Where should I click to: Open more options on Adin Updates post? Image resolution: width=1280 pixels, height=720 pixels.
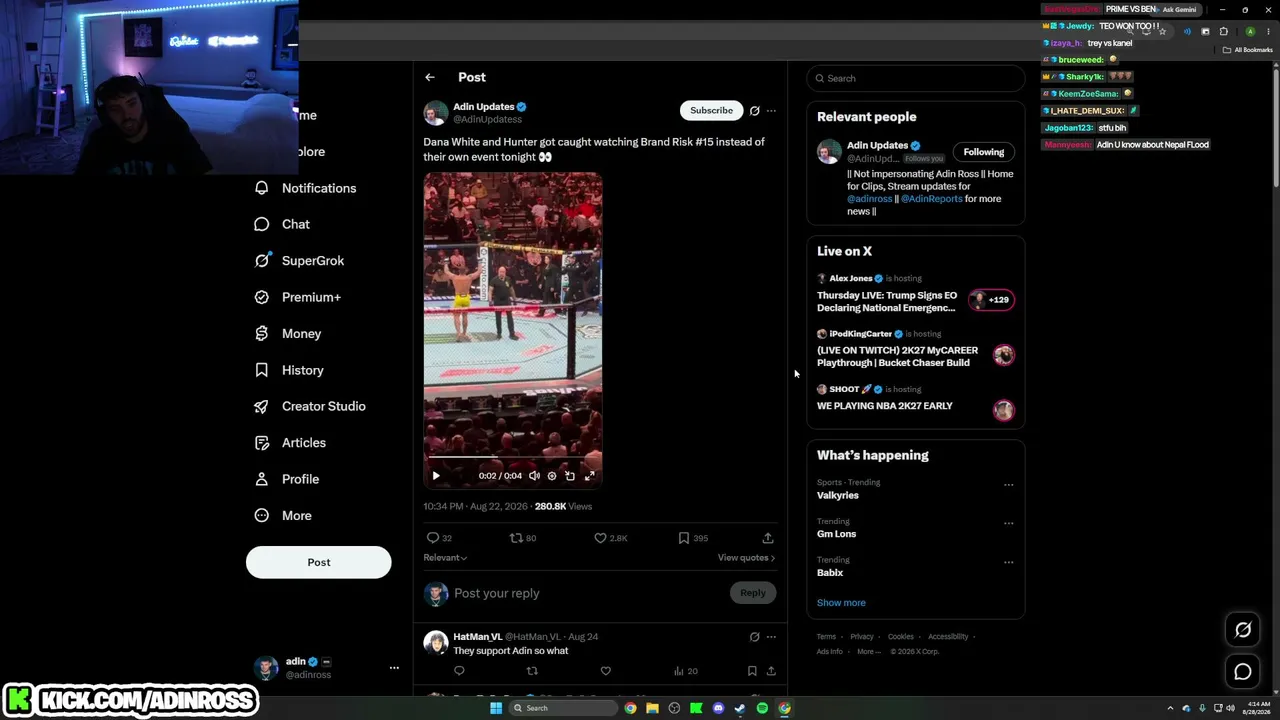(771, 111)
